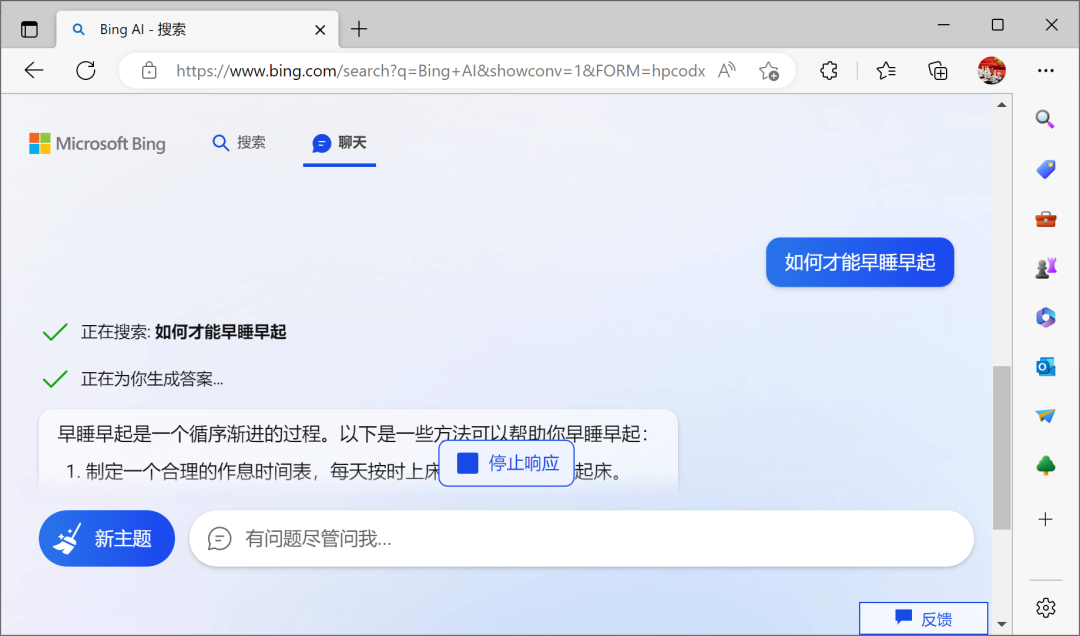
Task: Toggle the read aloud icon in address bar
Action: tap(727, 70)
